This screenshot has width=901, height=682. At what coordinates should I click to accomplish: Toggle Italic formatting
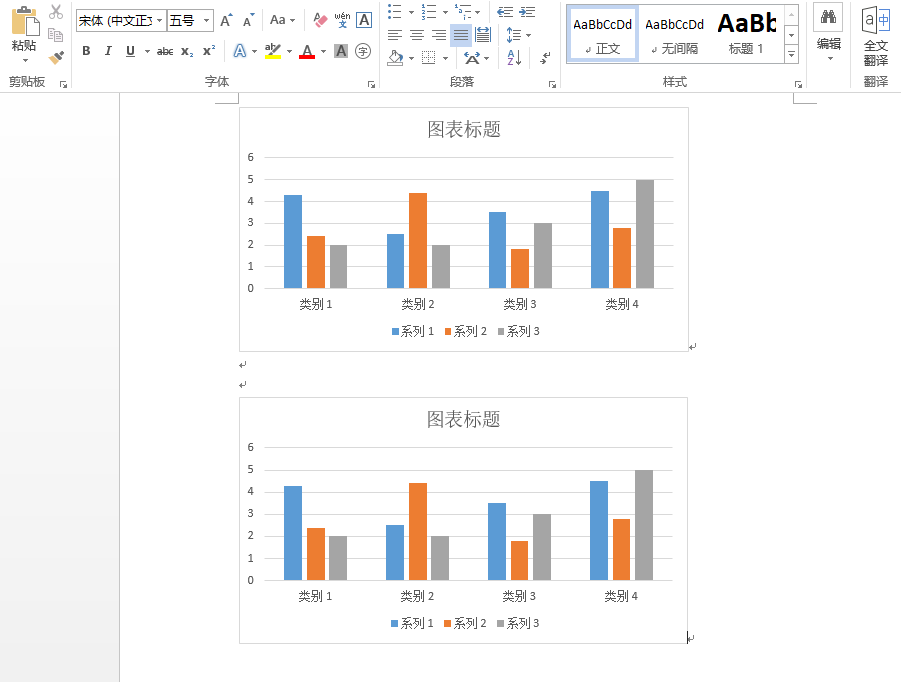click(x=108, y=51)
